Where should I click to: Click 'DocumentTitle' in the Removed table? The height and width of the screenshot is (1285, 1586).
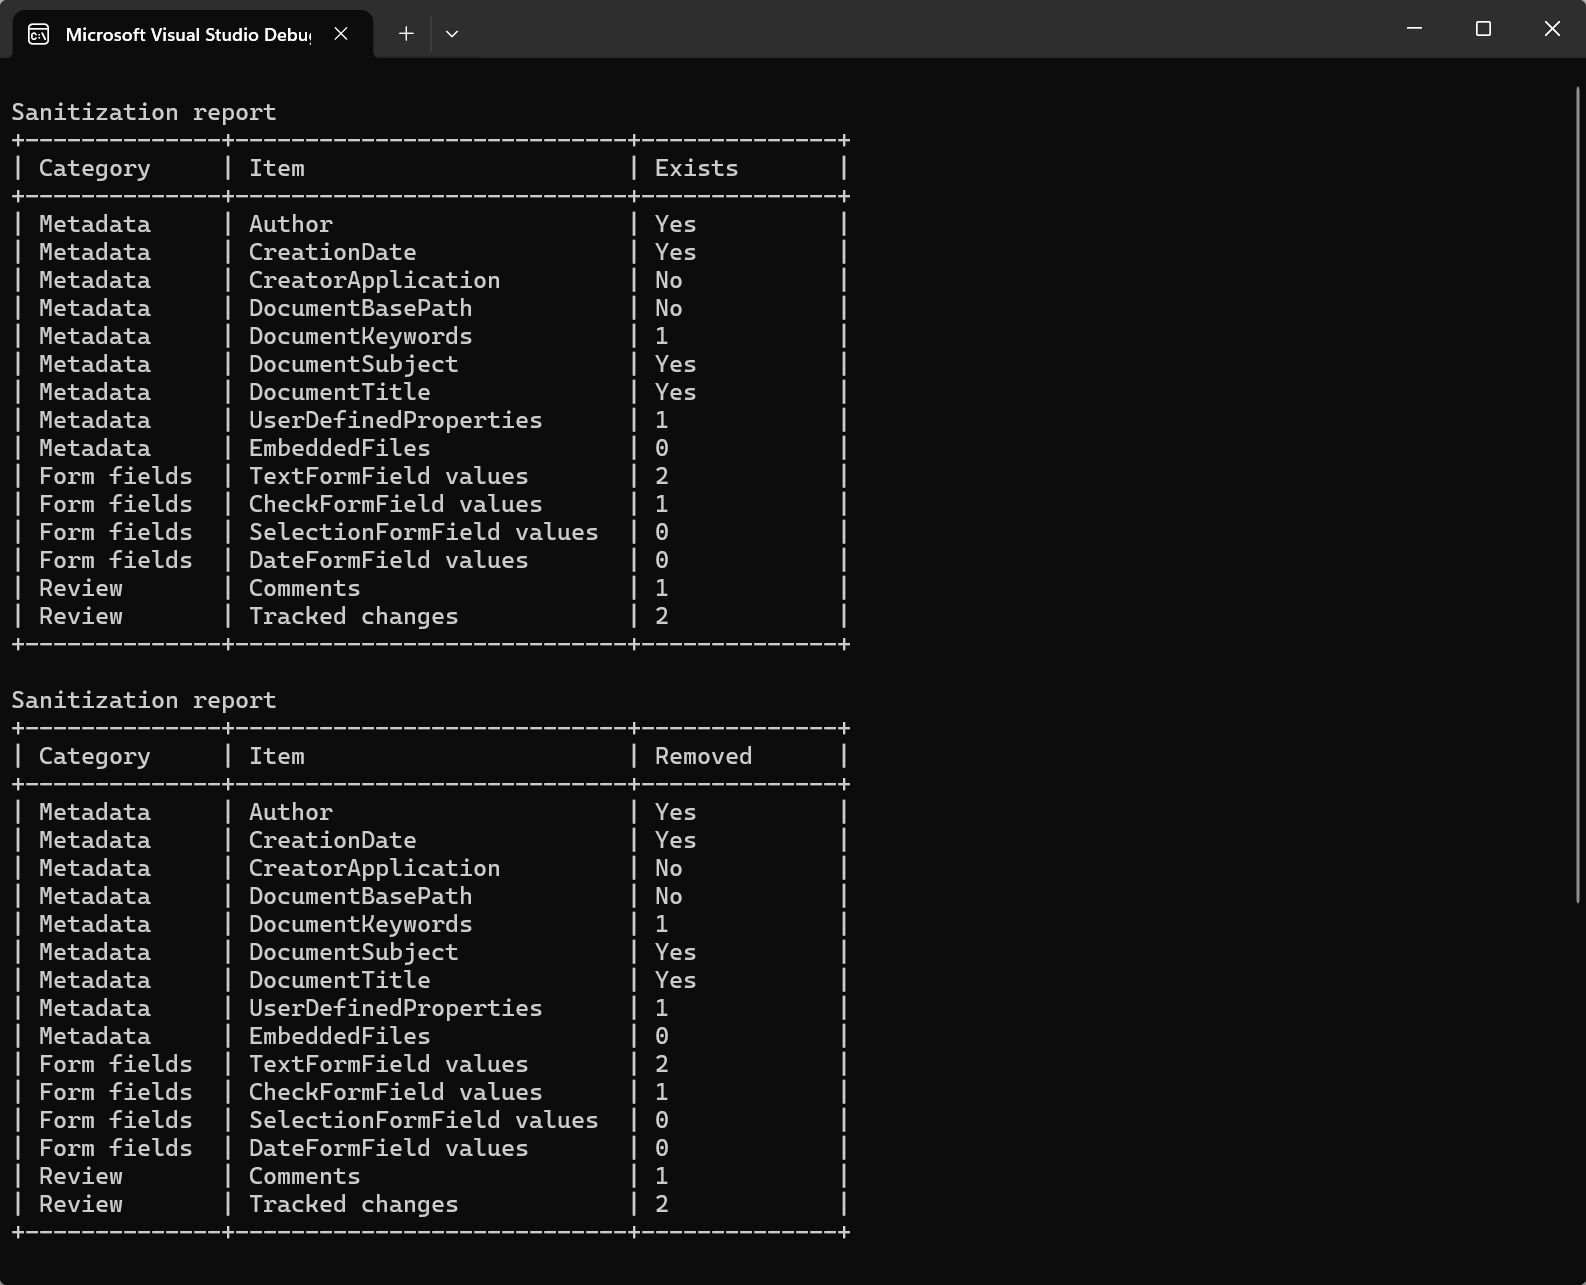[340, 980]
